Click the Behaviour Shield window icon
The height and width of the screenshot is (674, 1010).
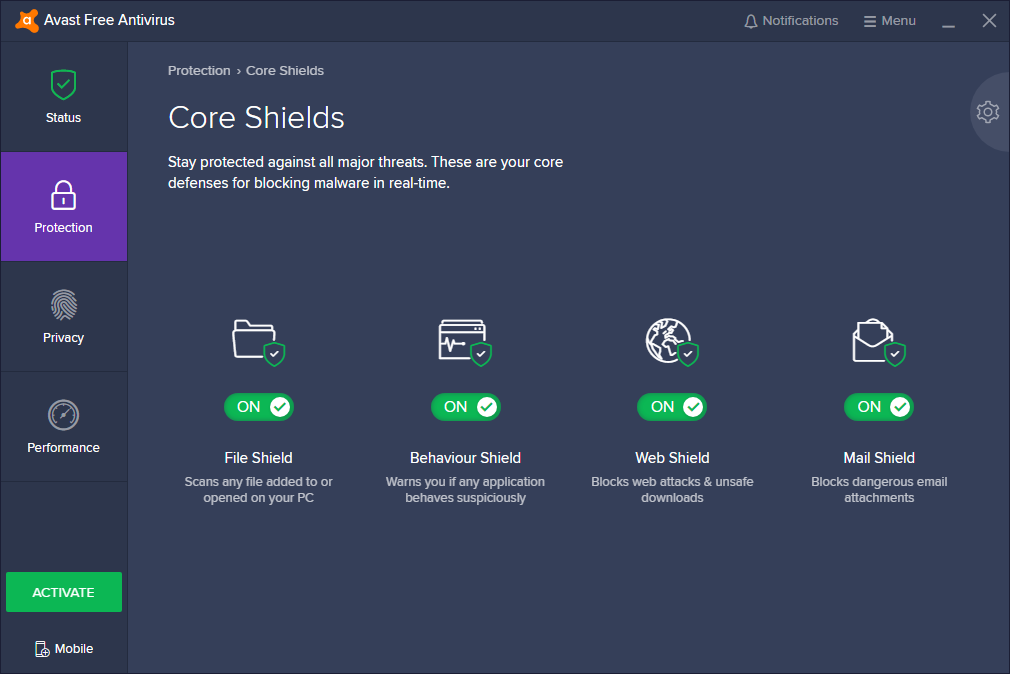click(463, 340)
